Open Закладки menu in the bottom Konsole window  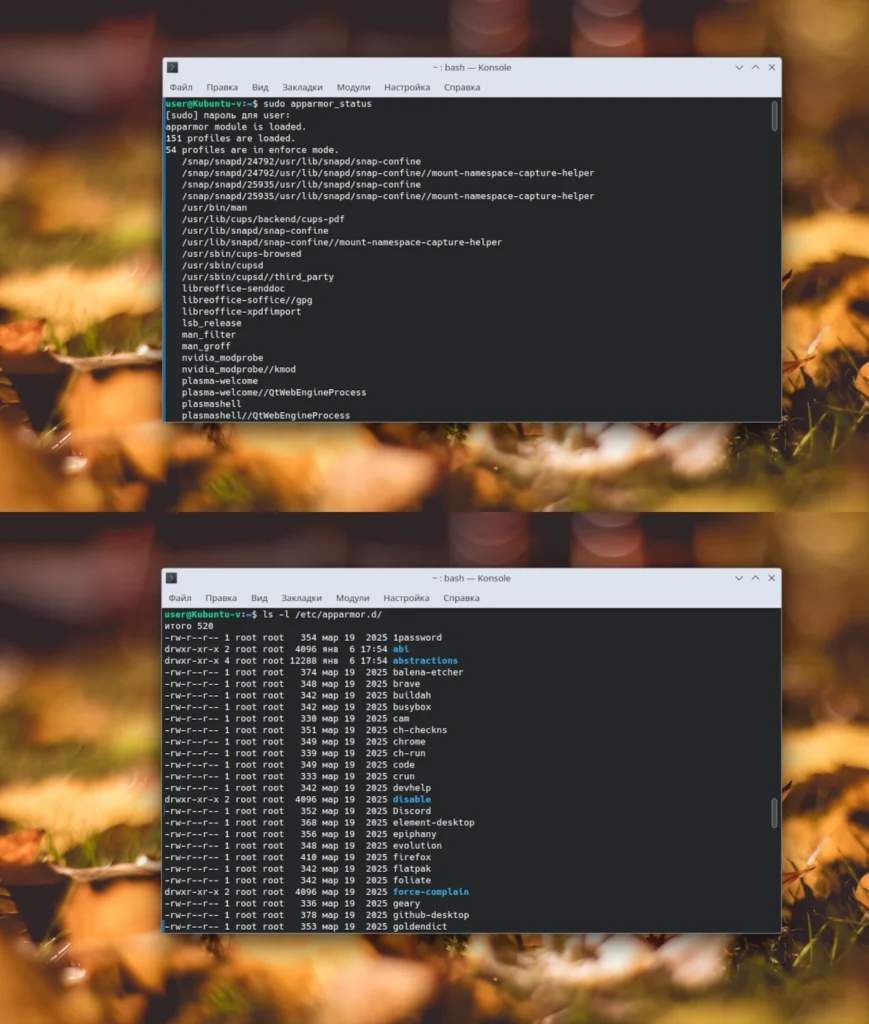(302, 598)
